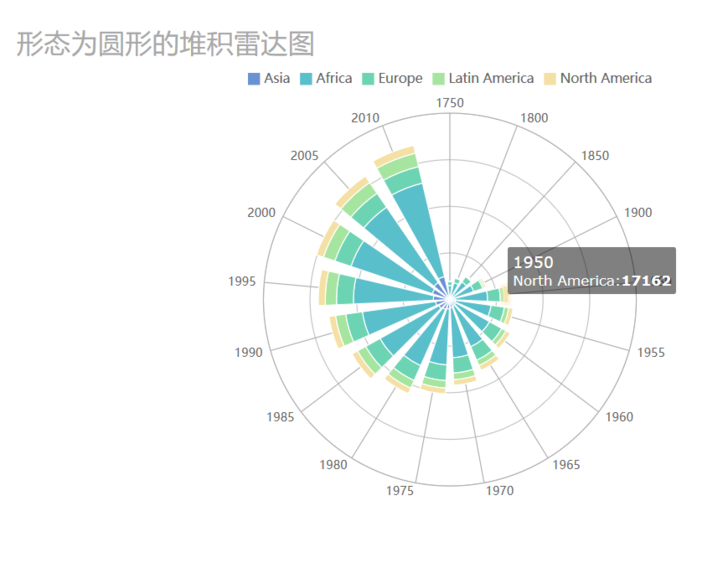Viewport: 728px width, 573px height.
Task: Click the 1975 axis label
Action: pyautogui.click(x=400, y=490)
